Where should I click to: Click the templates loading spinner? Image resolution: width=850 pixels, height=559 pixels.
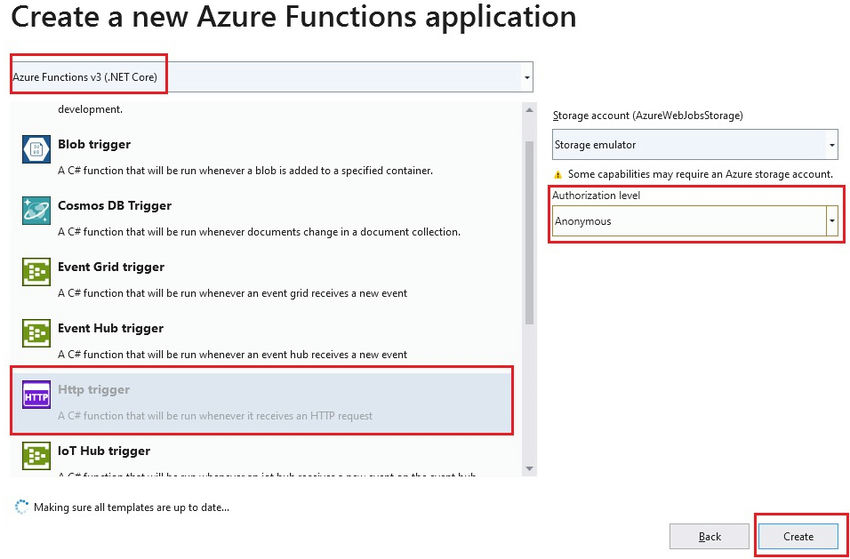(x=22, y=507)
